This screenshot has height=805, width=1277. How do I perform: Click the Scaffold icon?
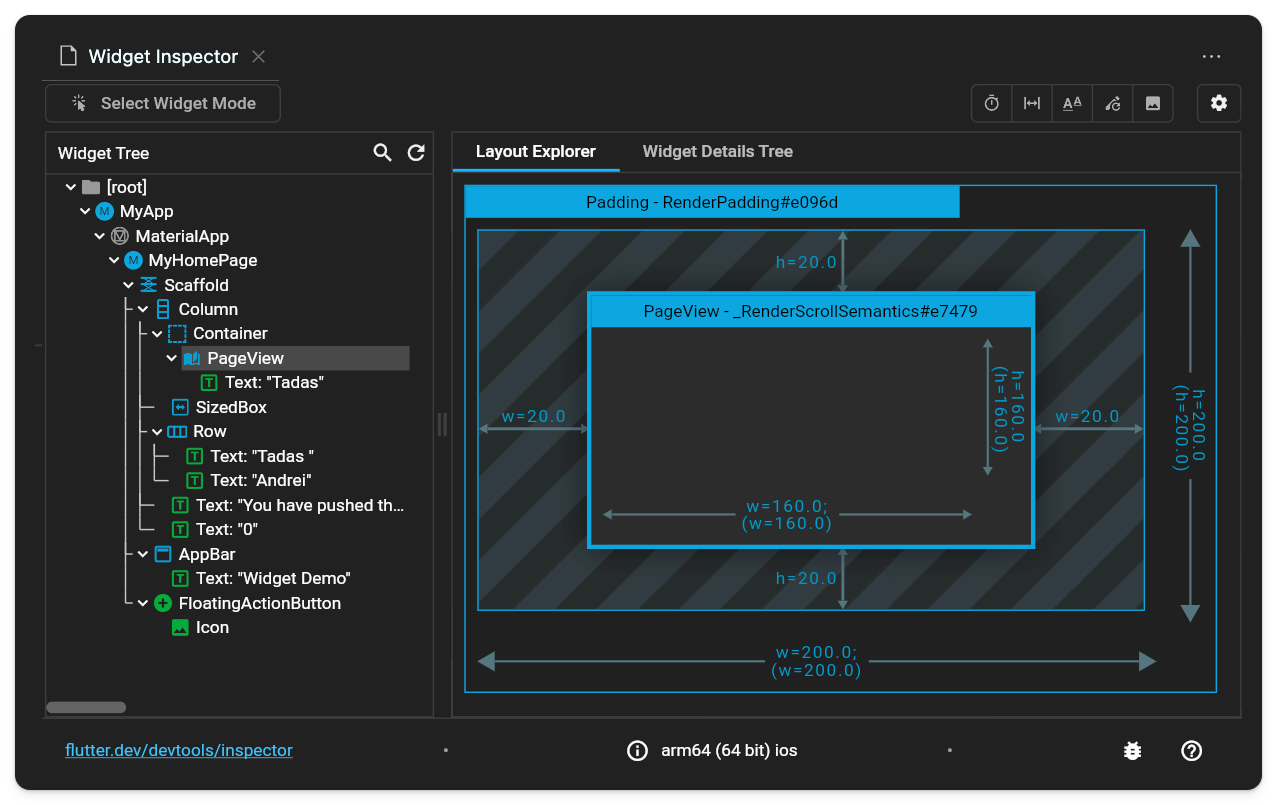point(149,285)
